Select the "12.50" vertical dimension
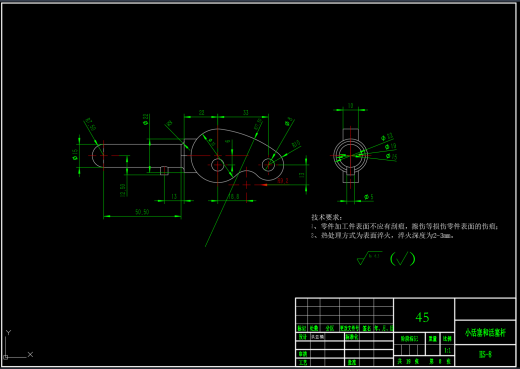Viewport: 520px width, 369px height. tap(123, 190)
